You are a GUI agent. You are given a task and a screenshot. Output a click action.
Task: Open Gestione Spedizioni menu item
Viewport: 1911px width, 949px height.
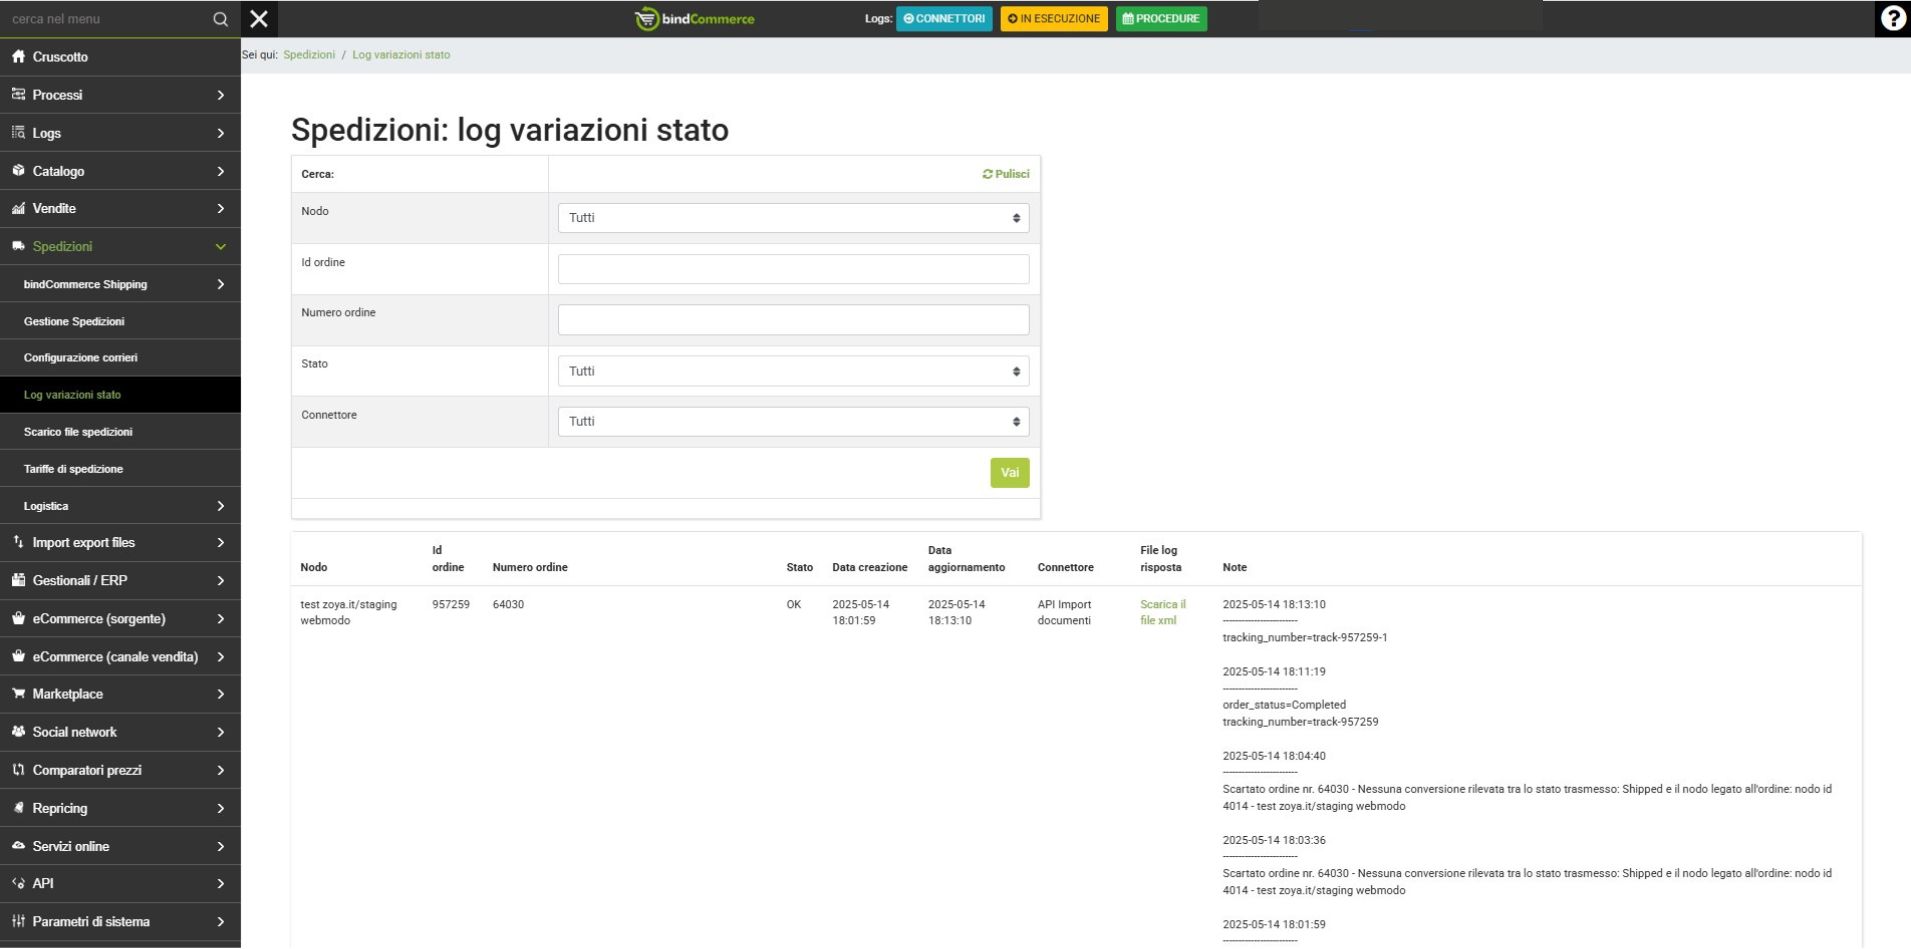pyautogui.click(x=74, y=322)
